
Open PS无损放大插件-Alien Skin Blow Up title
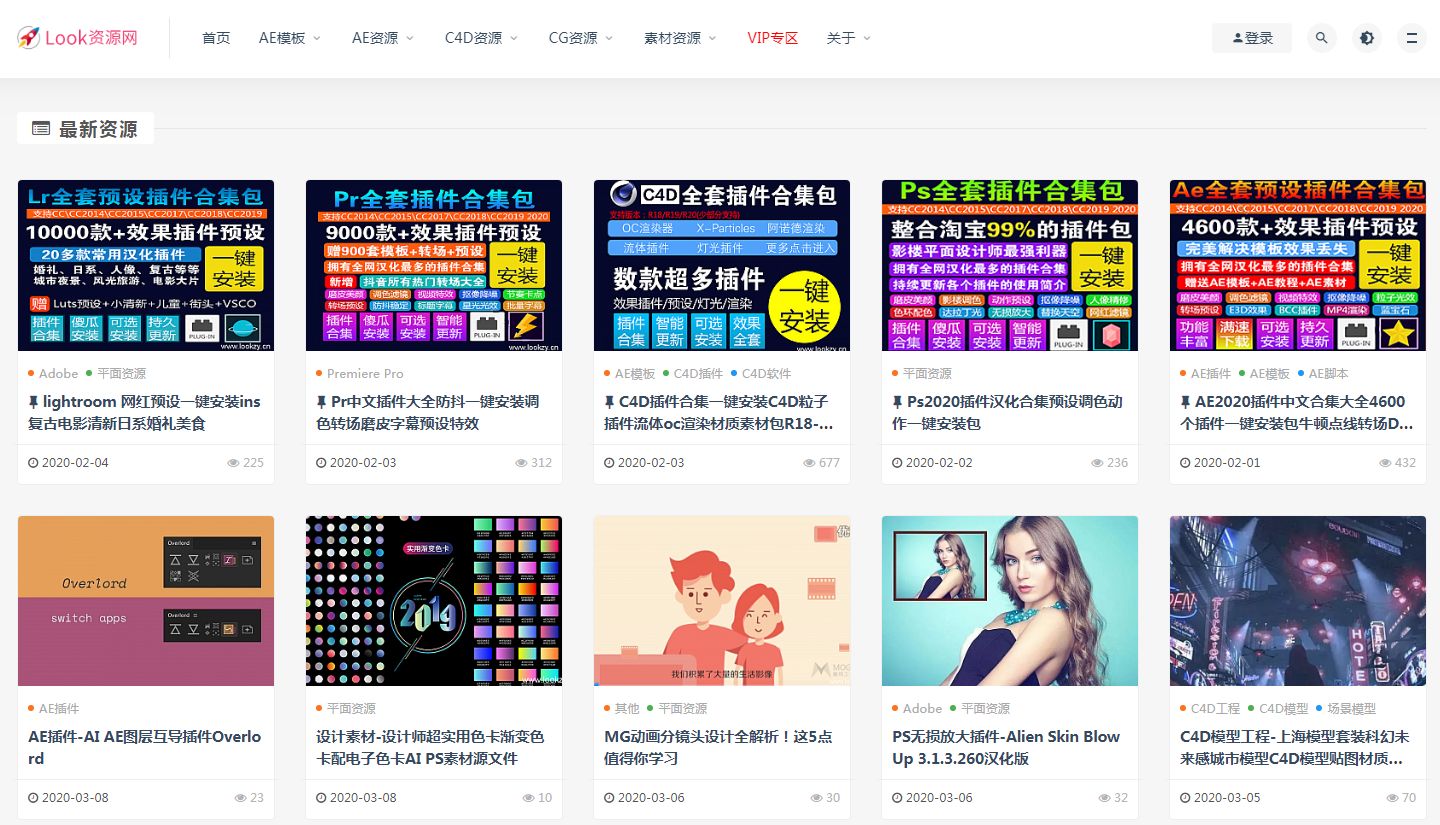pos(1006,747)
